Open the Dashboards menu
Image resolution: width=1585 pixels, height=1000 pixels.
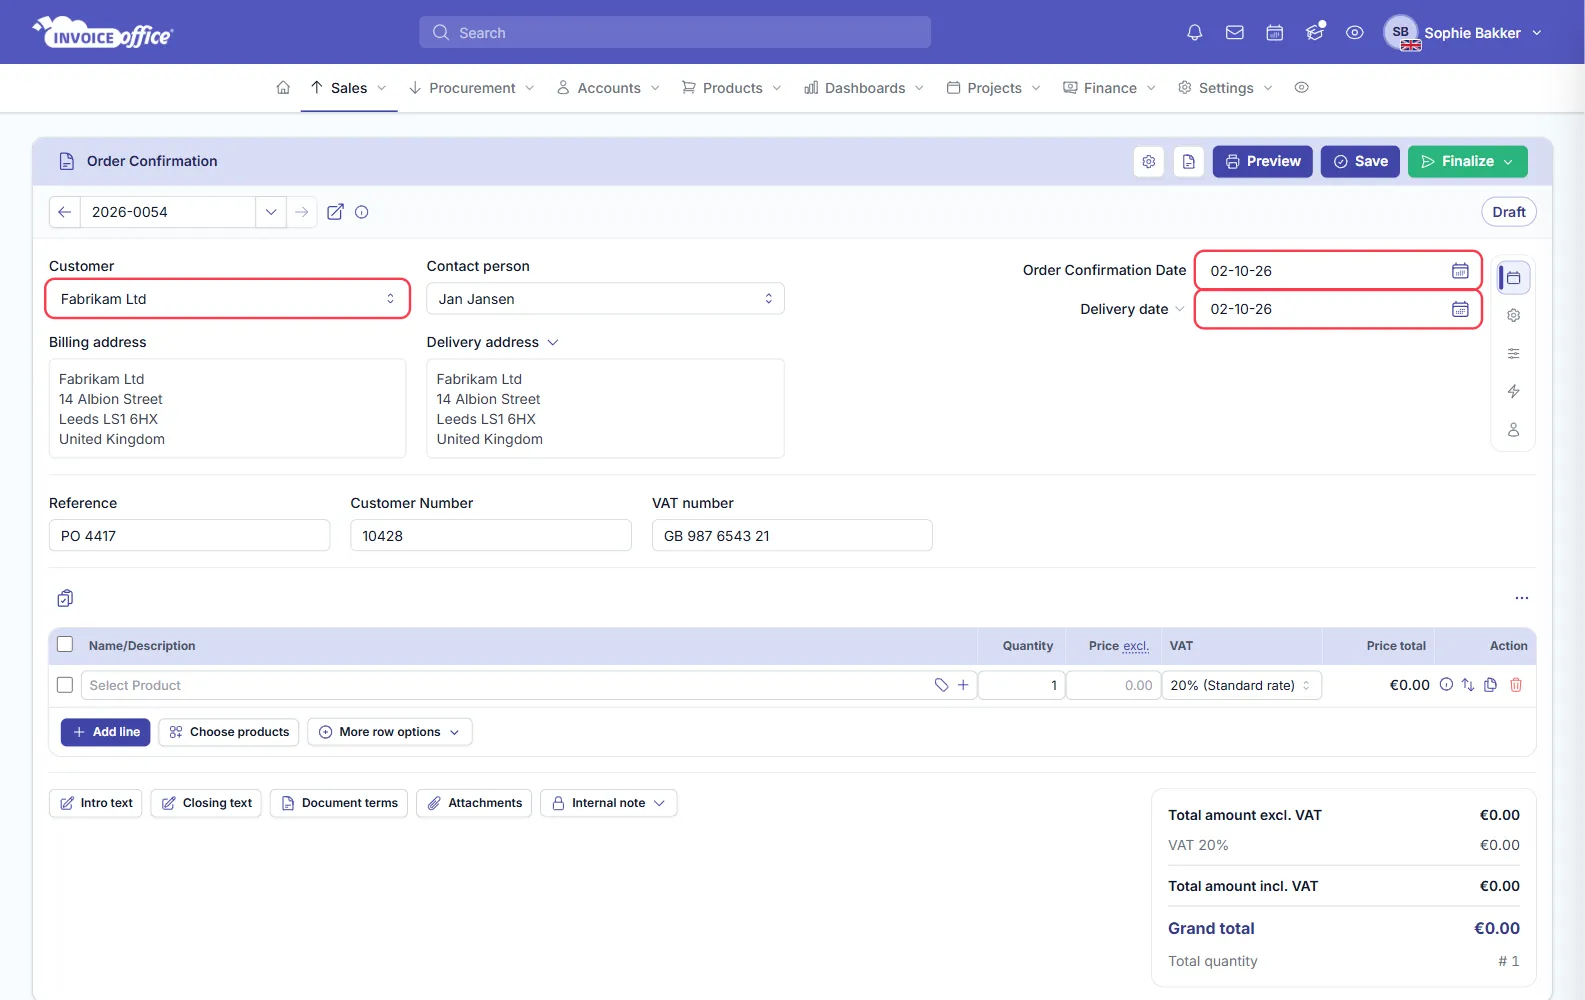coord(864,88)
